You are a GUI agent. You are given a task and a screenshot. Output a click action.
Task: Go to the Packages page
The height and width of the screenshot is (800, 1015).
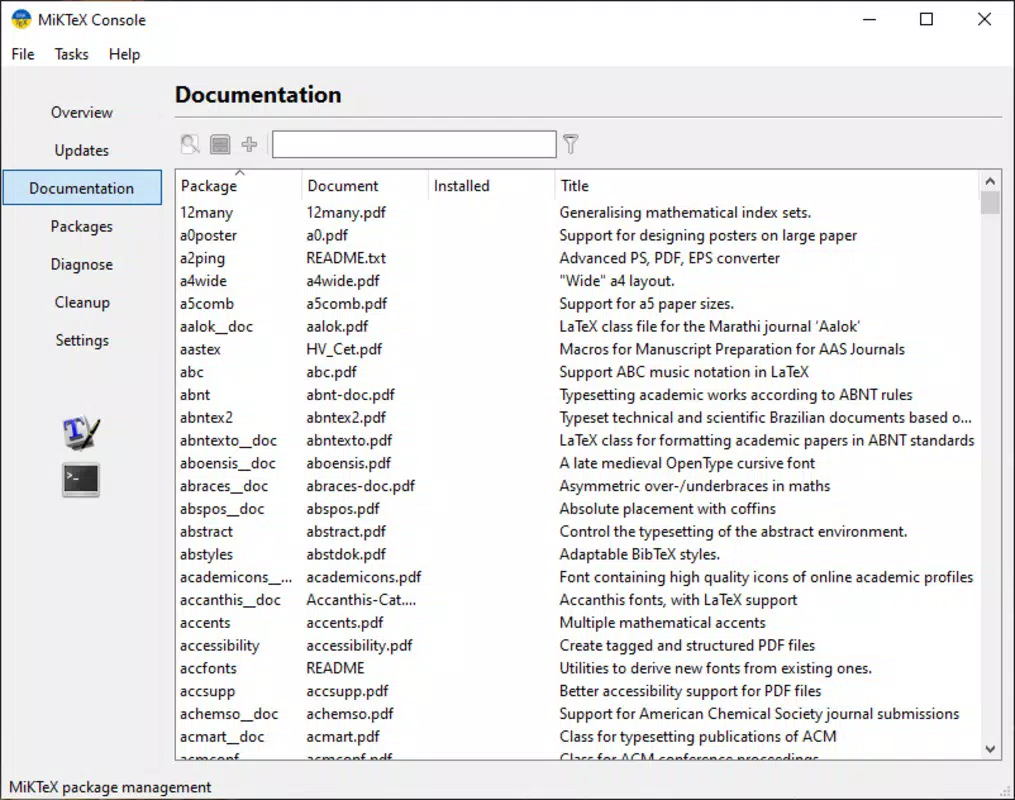point(82,227)
